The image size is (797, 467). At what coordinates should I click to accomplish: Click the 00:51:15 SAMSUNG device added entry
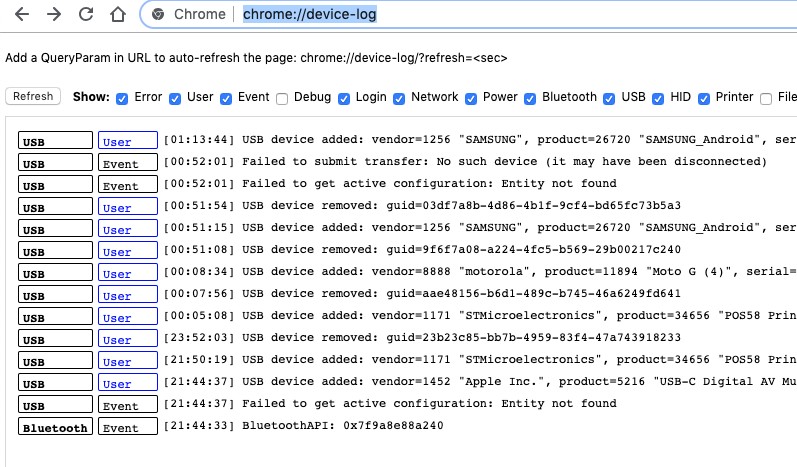(x=519, y=228)
